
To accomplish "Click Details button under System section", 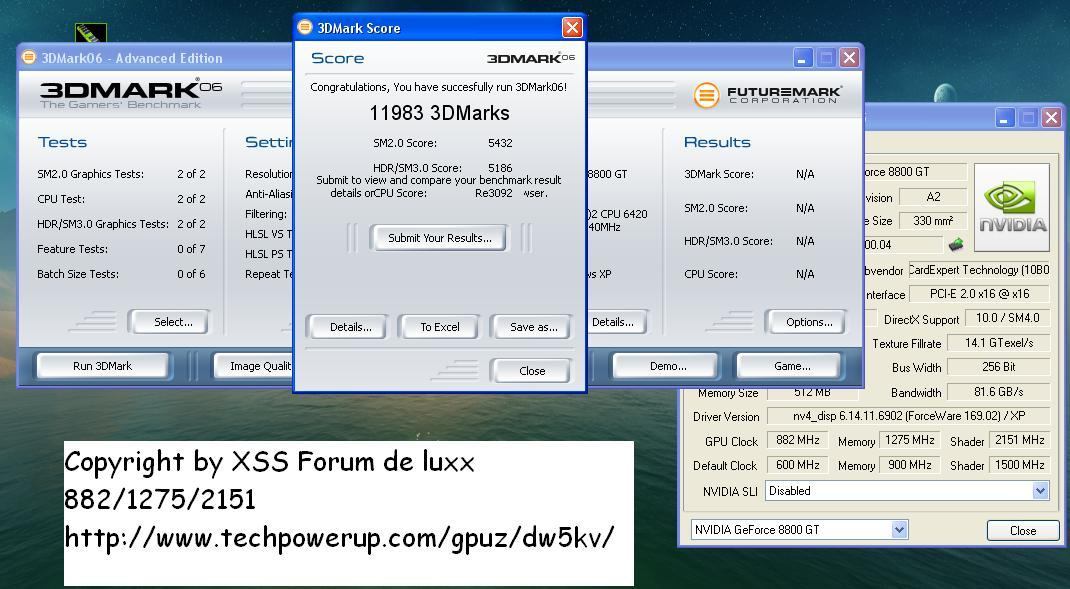I will tap(615, 322).
